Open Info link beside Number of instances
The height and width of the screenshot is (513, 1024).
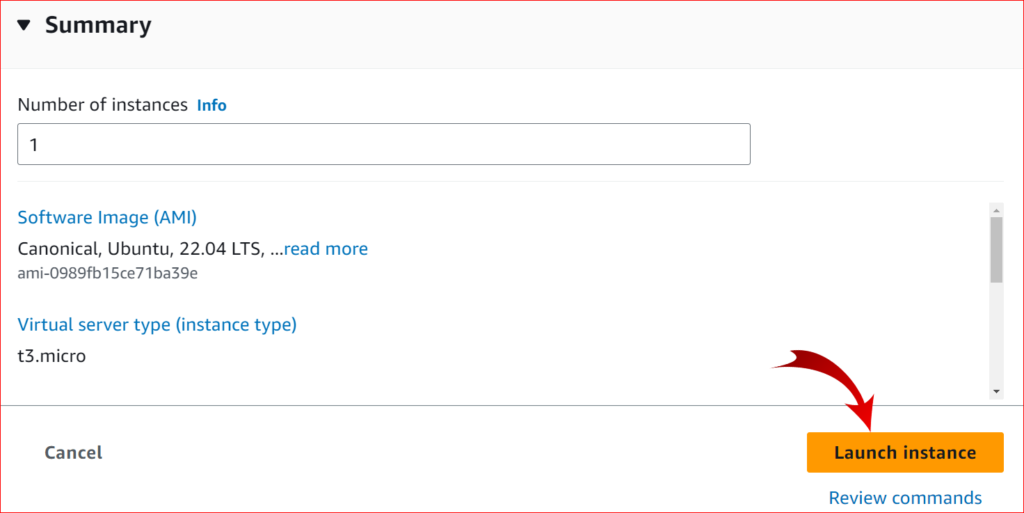point(212,105)
